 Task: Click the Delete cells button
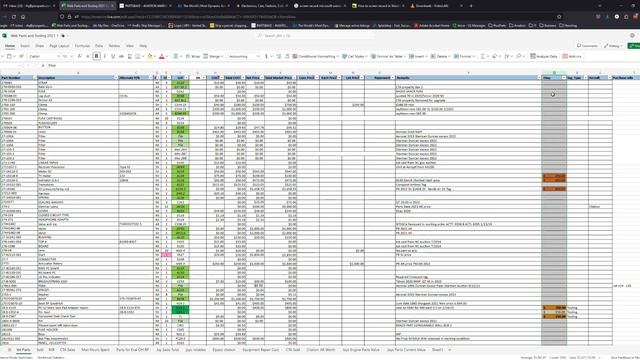click(440, 56)
